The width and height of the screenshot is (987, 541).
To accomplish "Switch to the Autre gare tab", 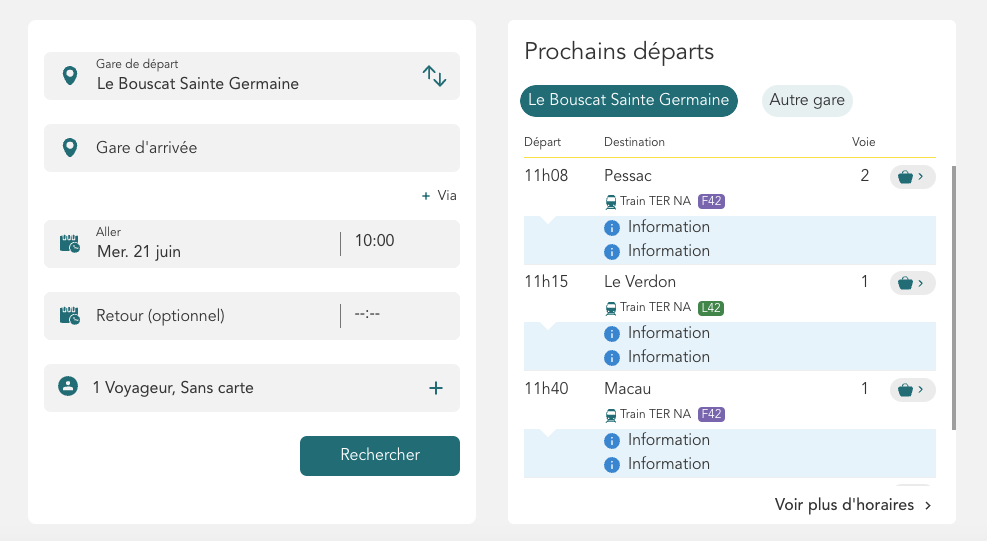I will (807, 101).
